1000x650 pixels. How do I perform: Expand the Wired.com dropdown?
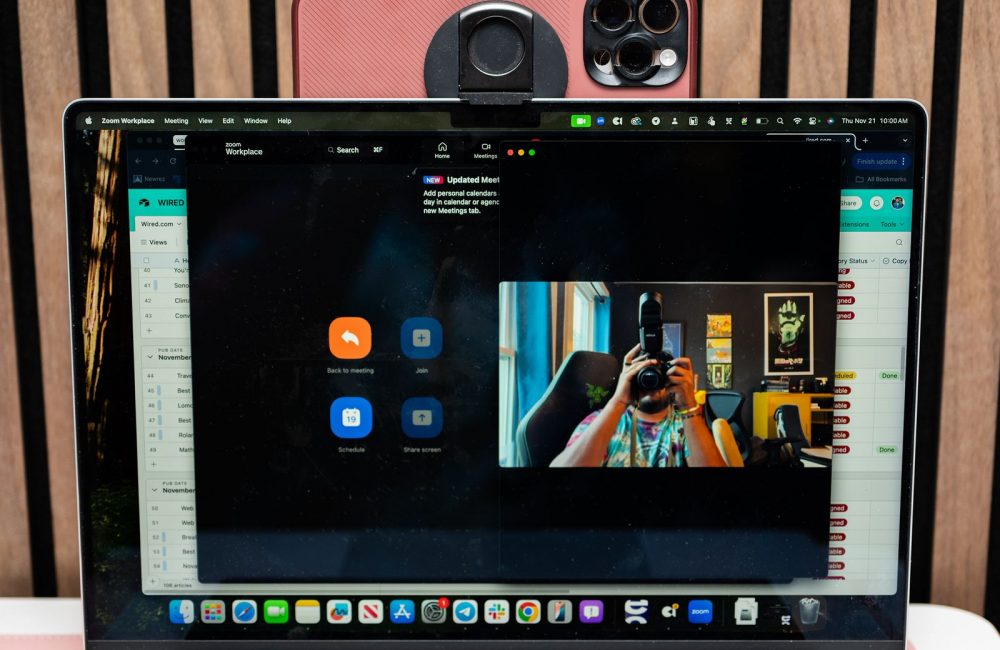point(162,224)
